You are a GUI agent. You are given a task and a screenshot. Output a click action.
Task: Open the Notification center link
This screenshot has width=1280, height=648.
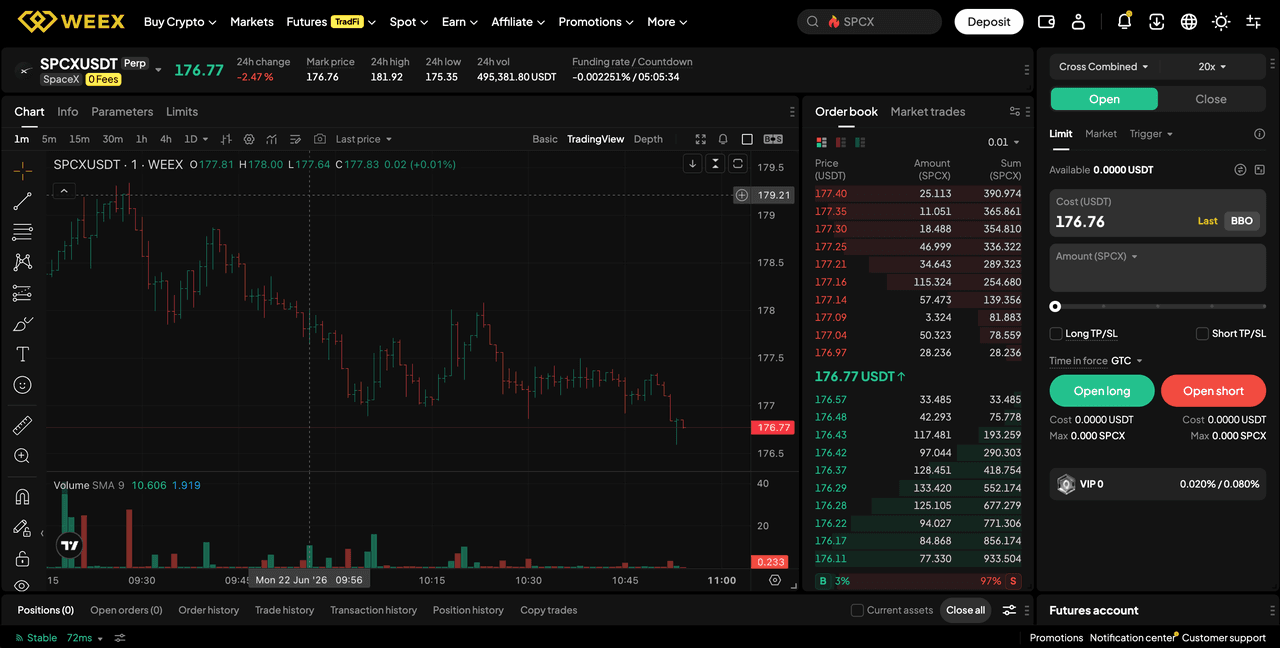click(x=1132, y=638)
